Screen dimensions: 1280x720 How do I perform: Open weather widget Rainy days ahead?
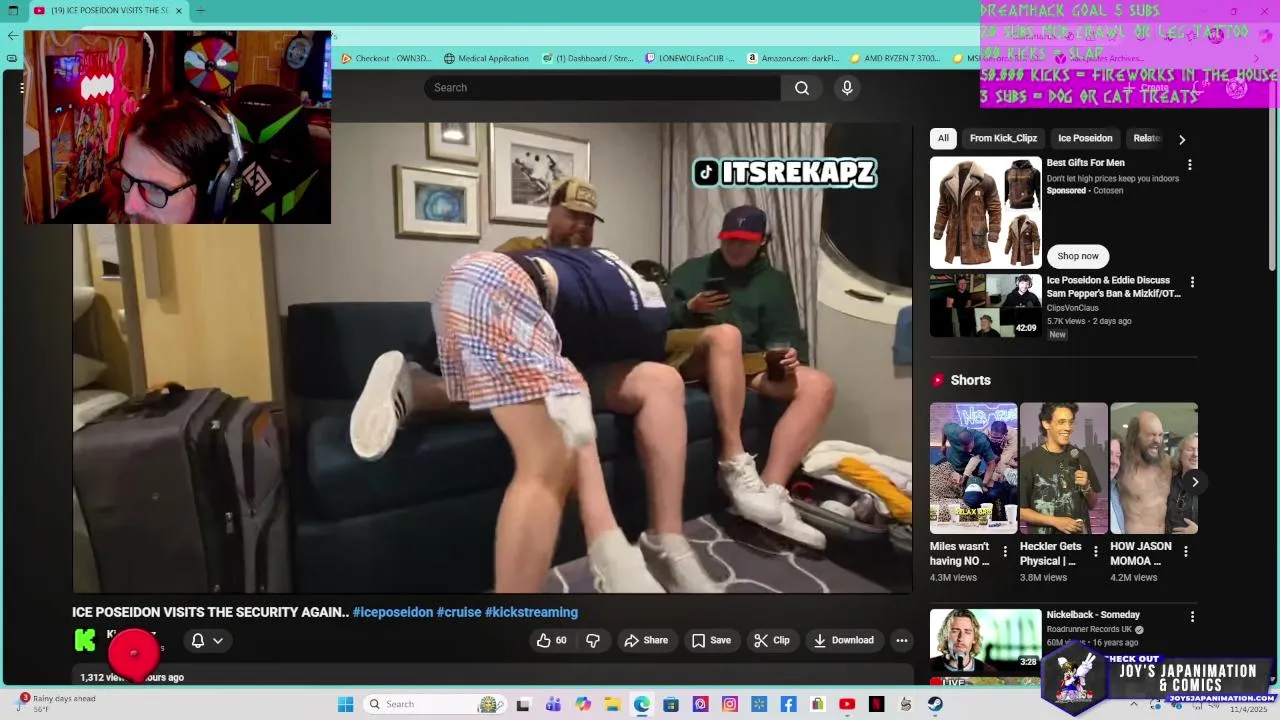tap(57, 704)
